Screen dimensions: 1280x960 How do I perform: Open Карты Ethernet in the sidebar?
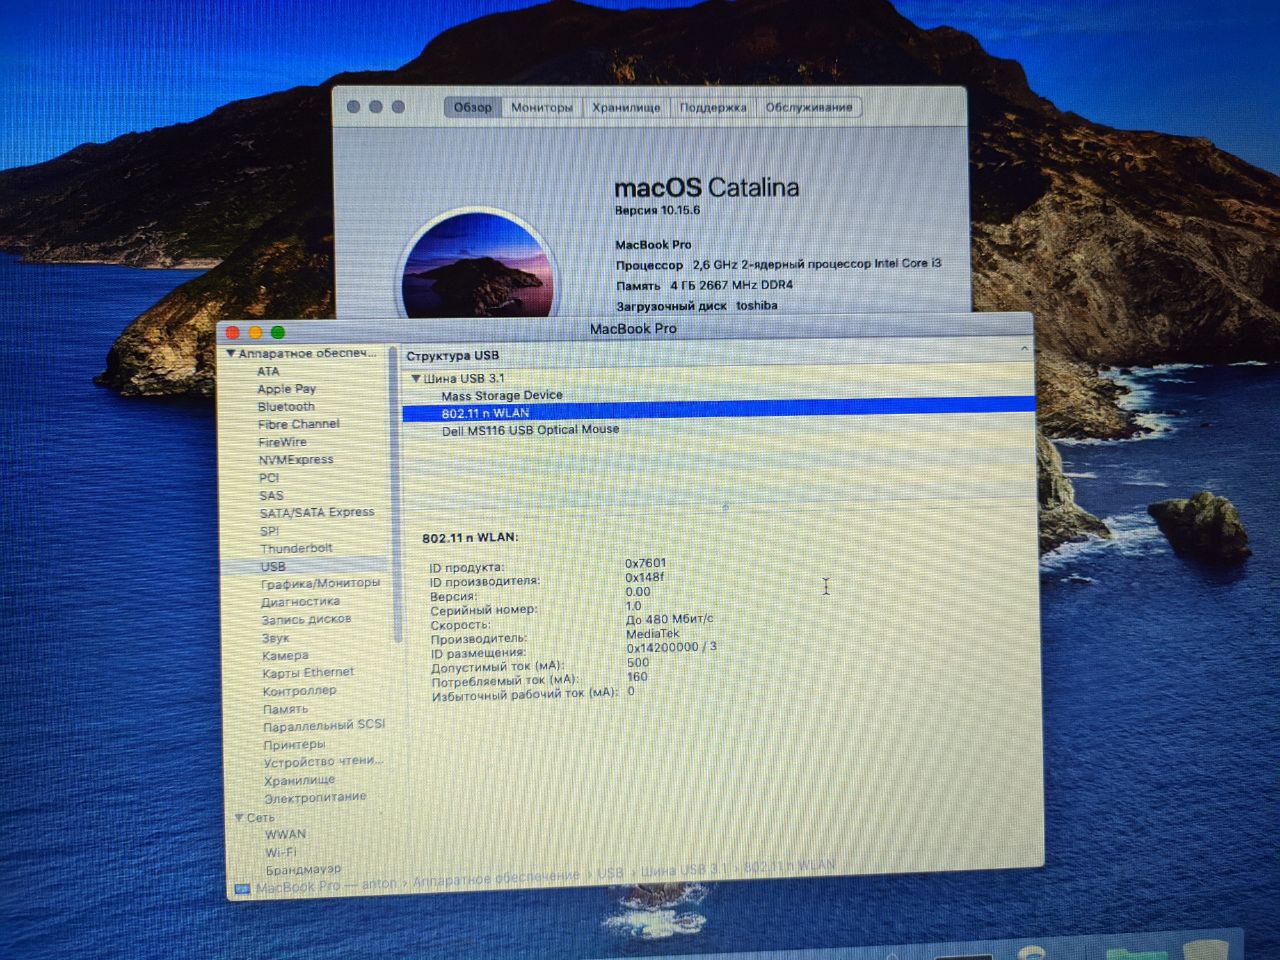click(x=308, y=673)
